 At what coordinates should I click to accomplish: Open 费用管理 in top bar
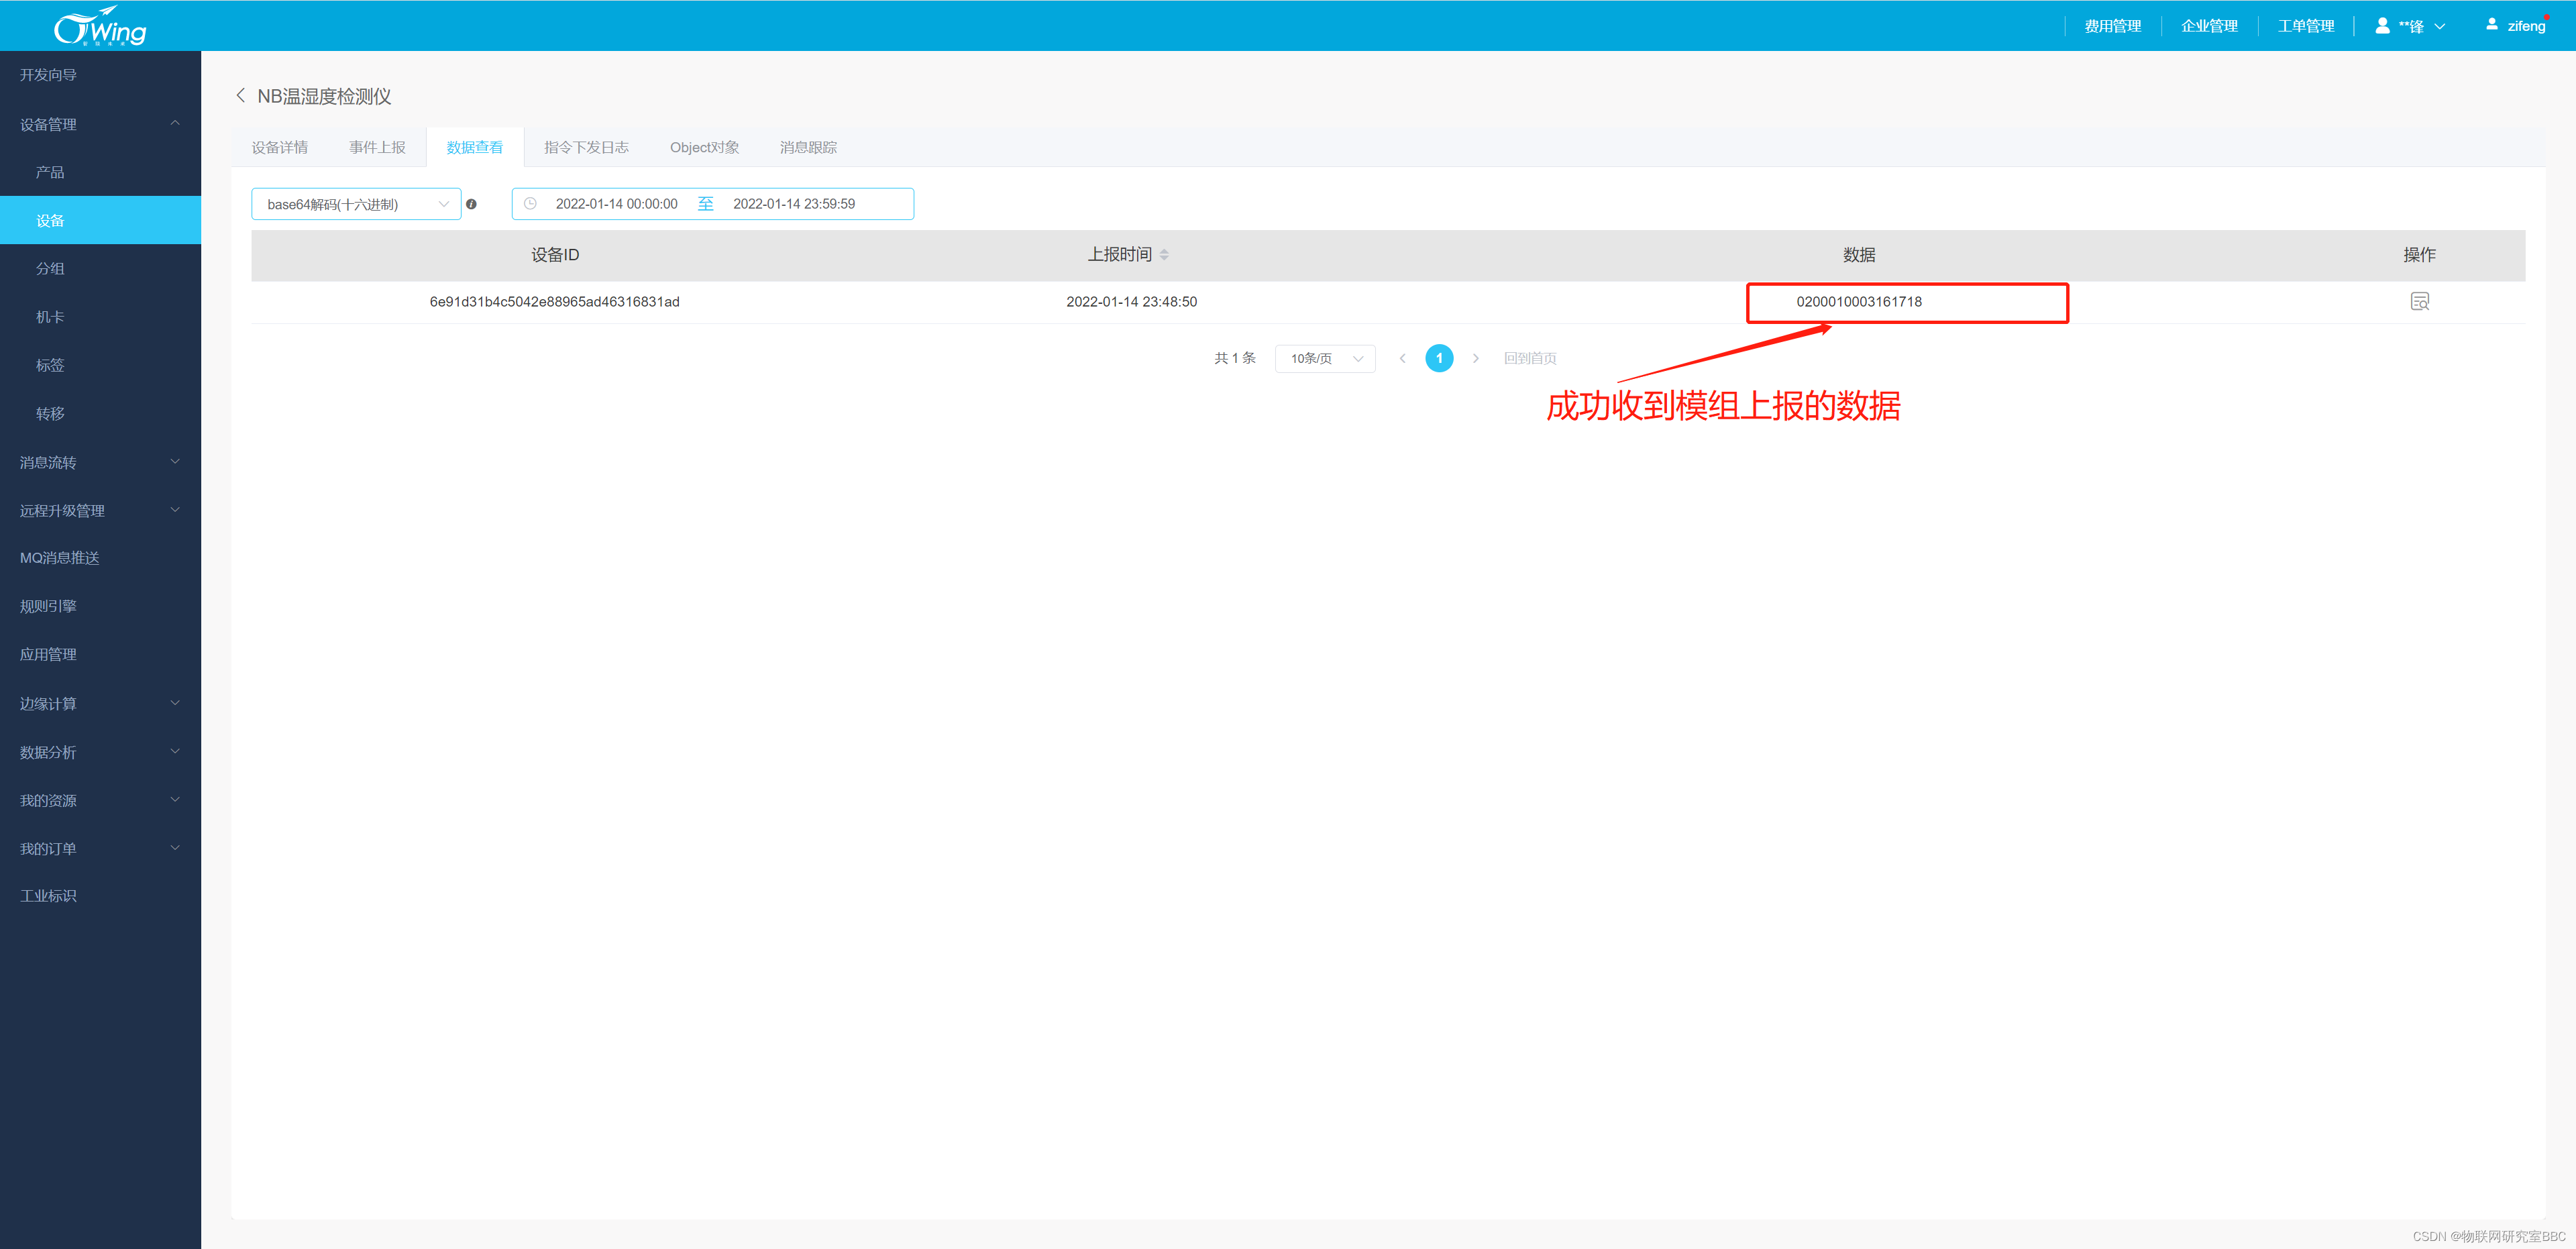[x=2112, y=26]
